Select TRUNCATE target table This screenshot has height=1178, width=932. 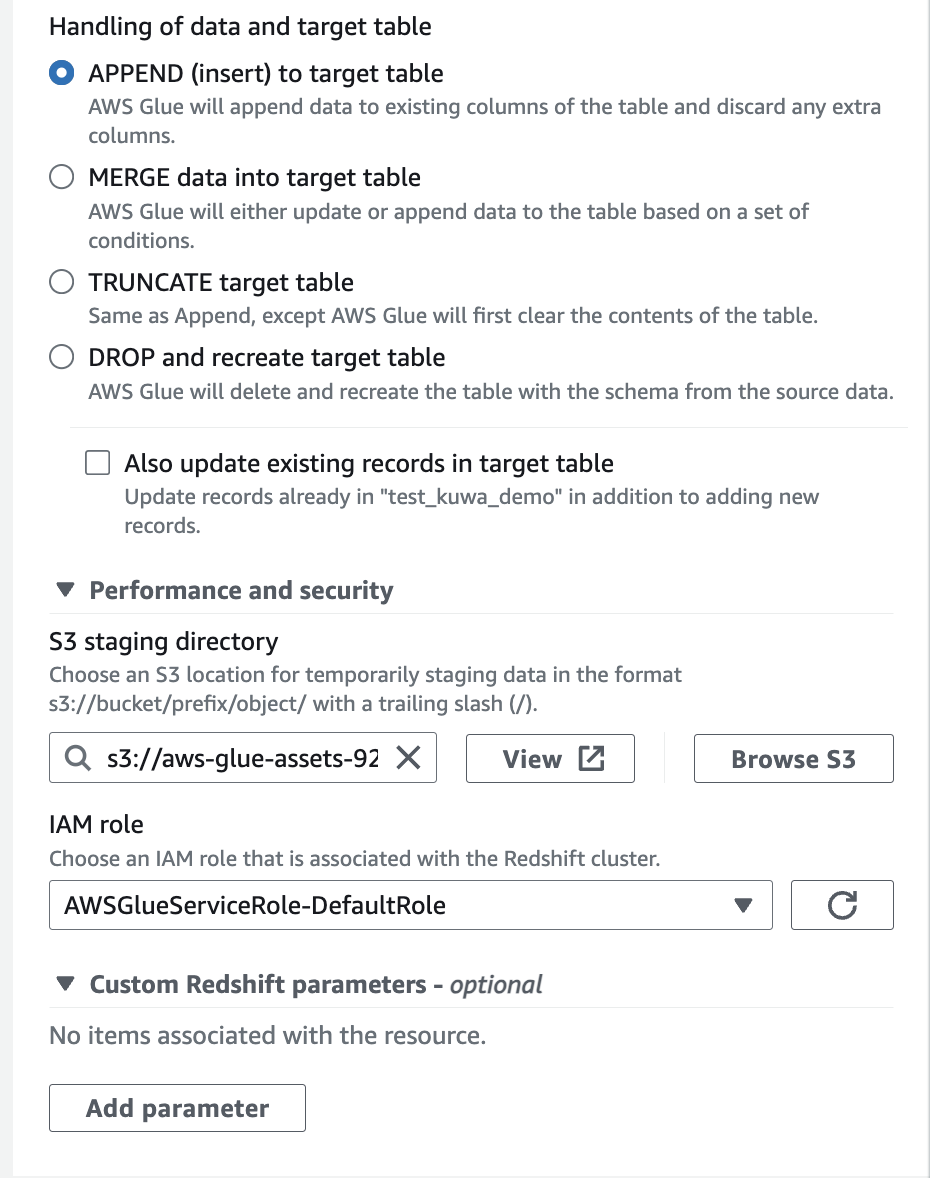(x=61, y=282)
